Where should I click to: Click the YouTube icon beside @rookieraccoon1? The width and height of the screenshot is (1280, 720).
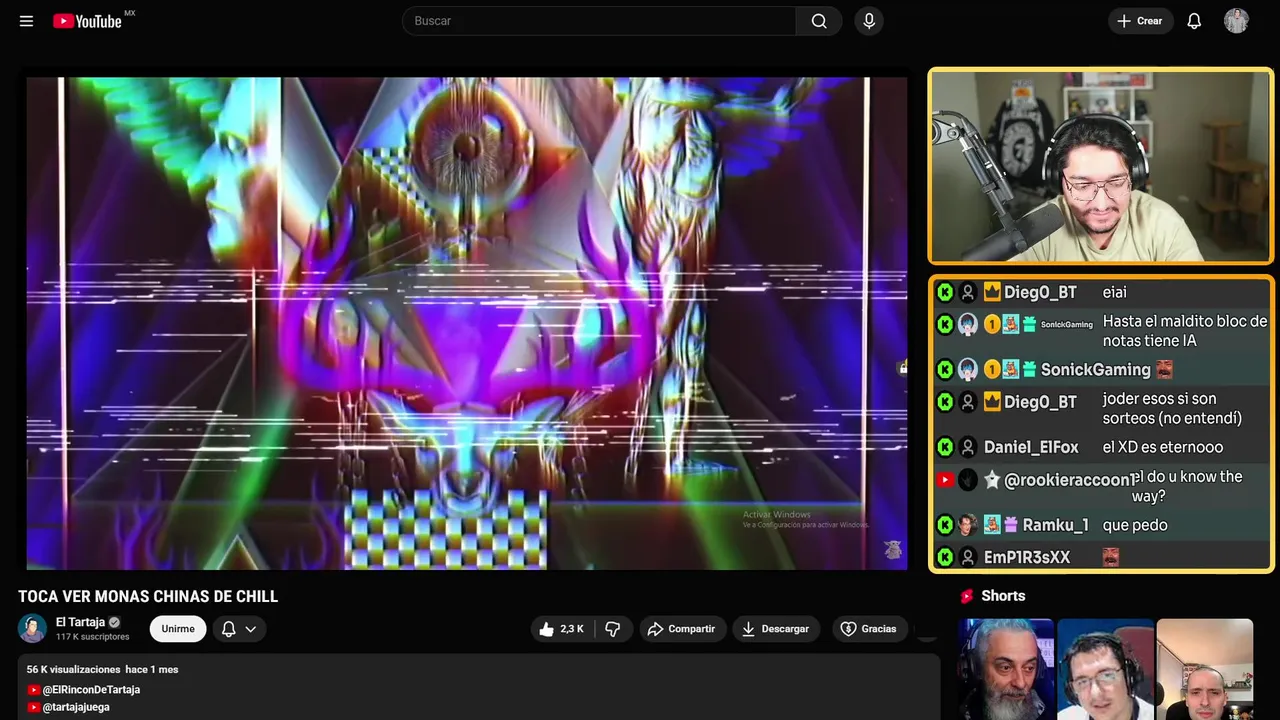click(x=945, y=480)
